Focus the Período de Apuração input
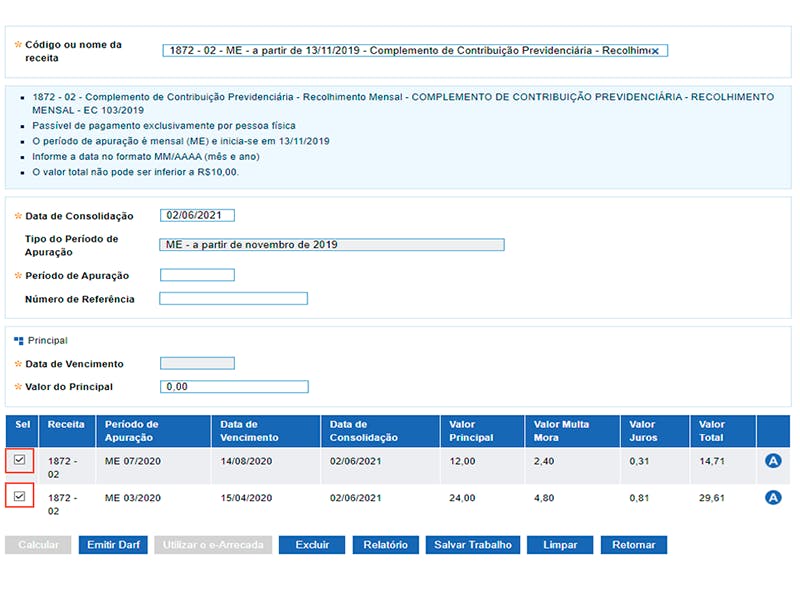This screenshot has height=590, width=800. click(x=197, y=275)
